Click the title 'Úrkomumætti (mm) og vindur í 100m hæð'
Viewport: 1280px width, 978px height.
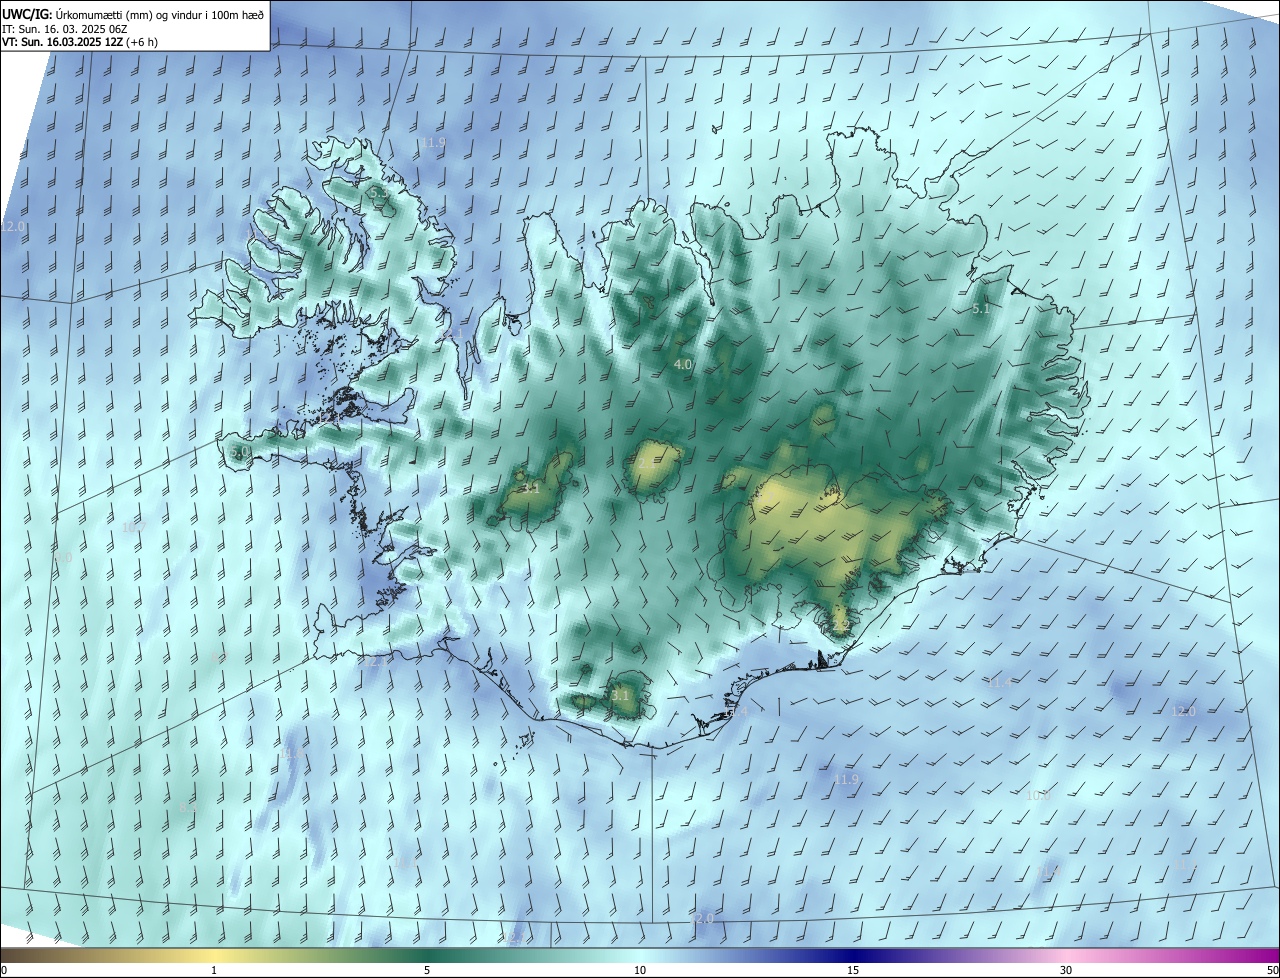point(161,14)
